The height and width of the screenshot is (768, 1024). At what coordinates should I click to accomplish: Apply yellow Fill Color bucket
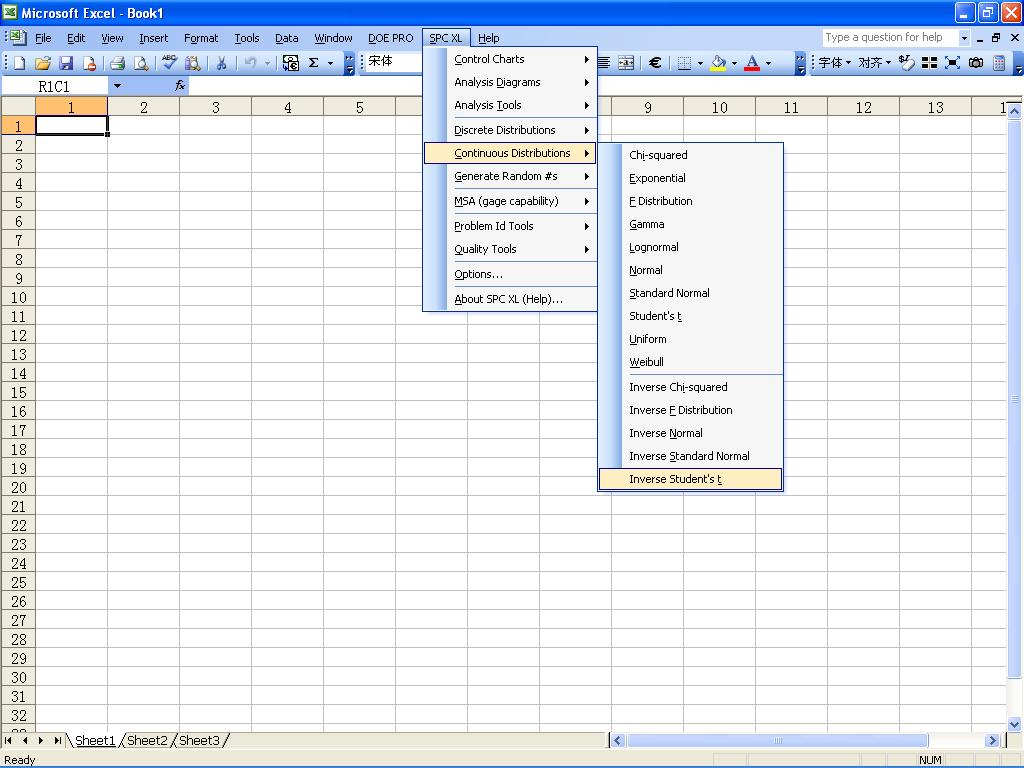[x=718, y=63]
